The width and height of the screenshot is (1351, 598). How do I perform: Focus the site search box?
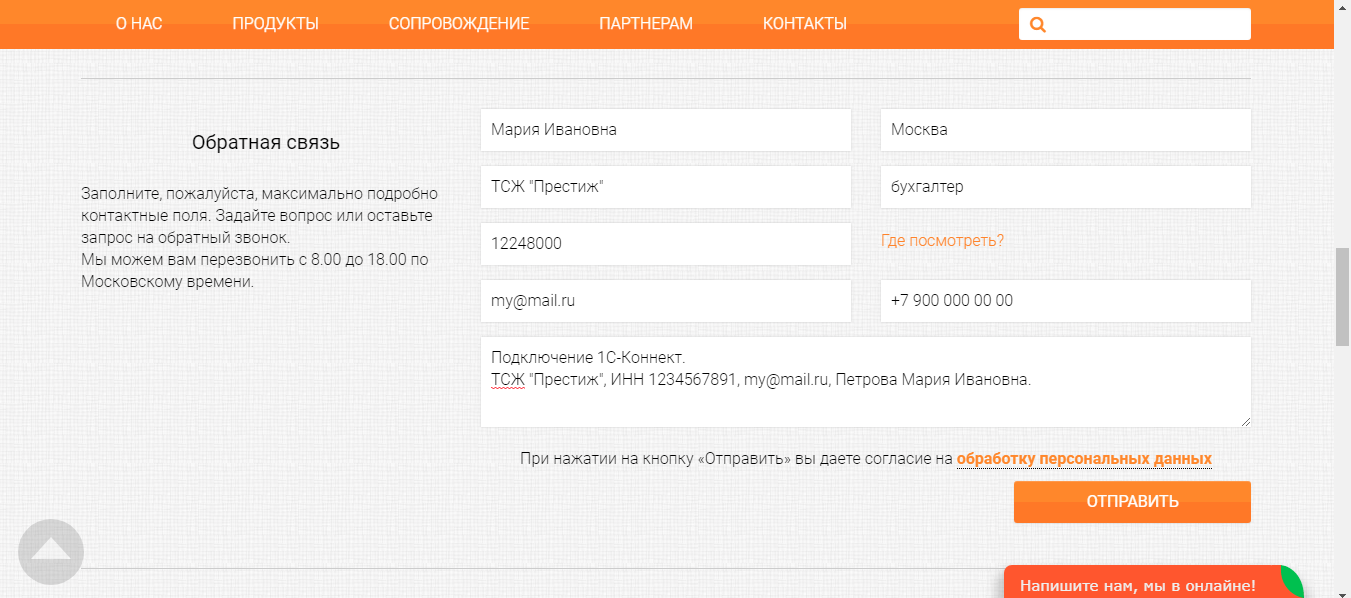(x=1135, y=24)
